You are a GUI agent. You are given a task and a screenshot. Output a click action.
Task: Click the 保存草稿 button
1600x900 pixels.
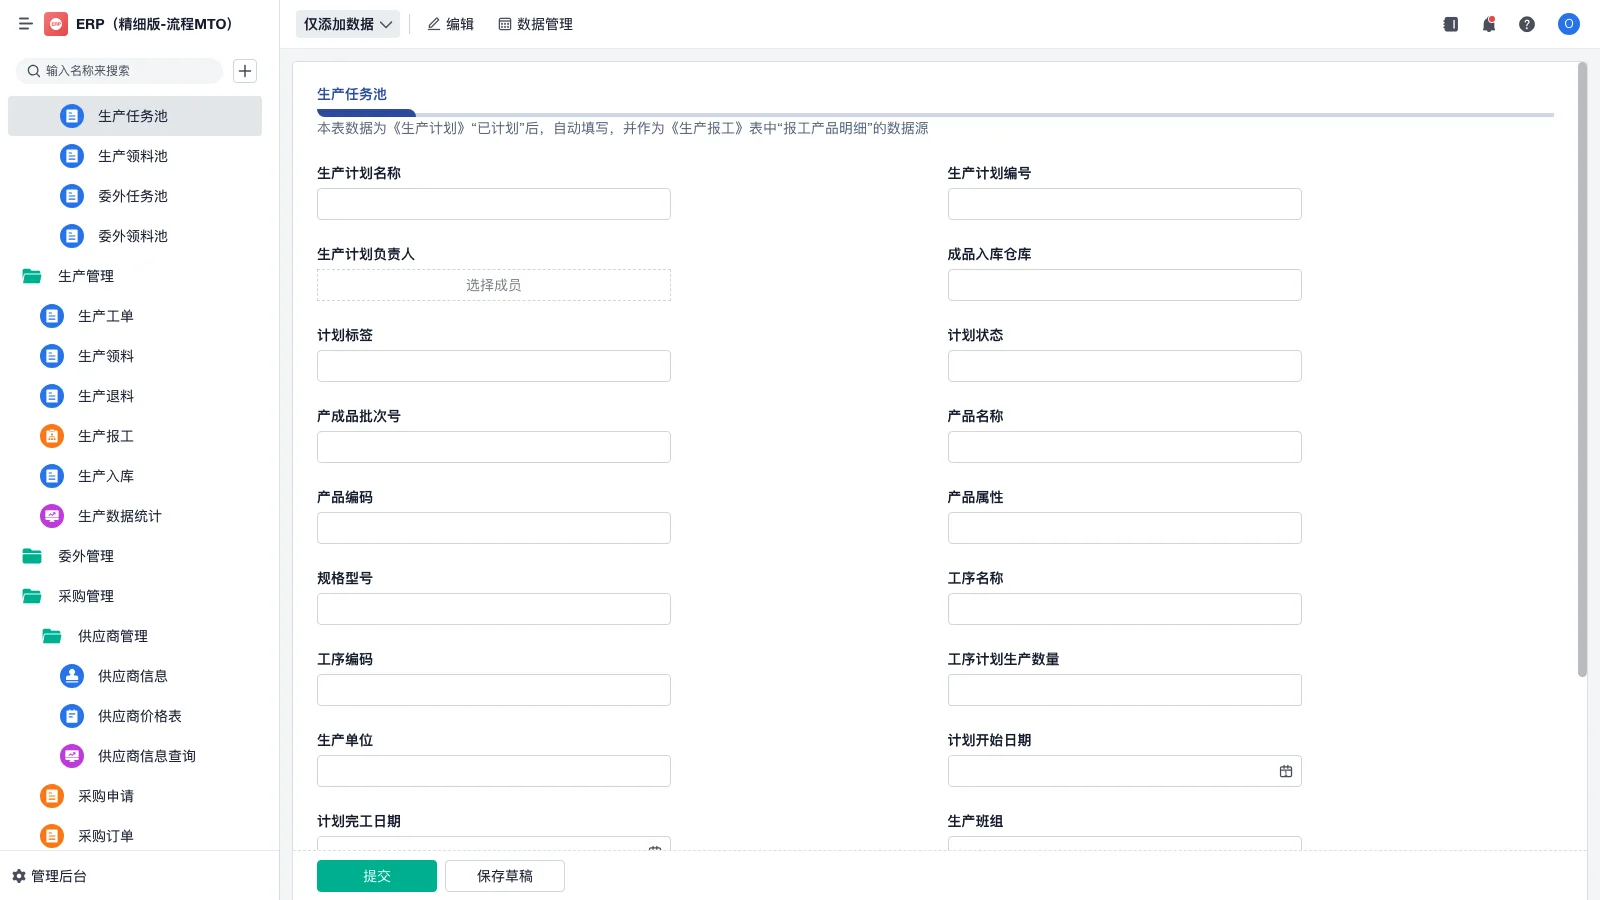[x=504, y=875]
